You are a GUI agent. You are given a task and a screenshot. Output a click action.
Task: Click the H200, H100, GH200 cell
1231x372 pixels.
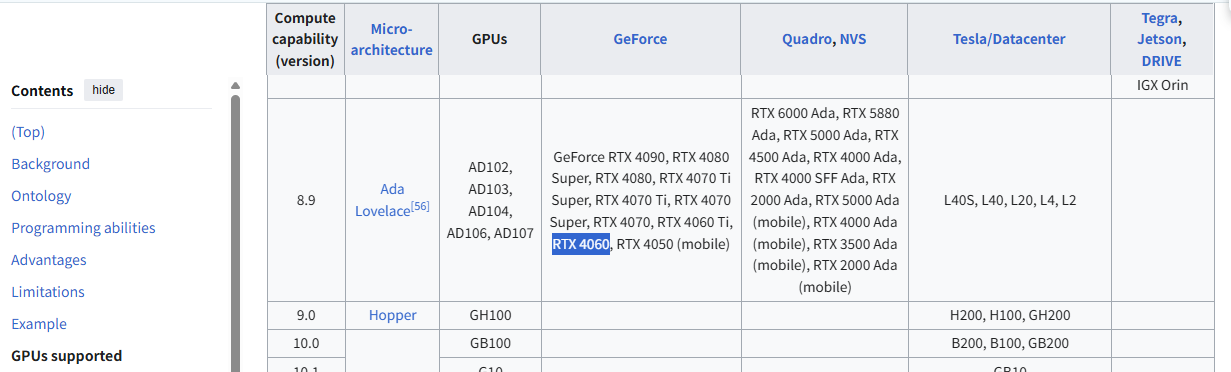click(x=1010, y=315)
